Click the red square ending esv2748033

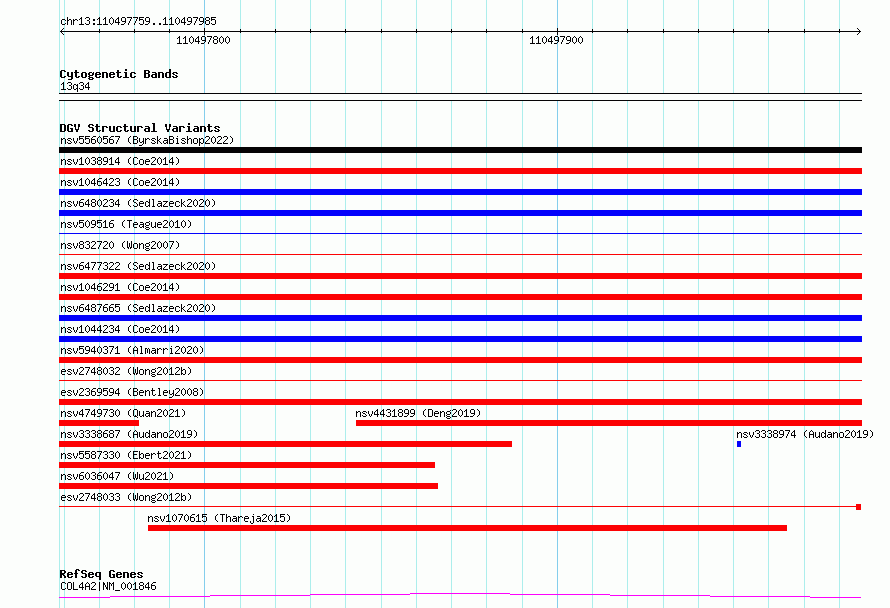tap(859, 507)
